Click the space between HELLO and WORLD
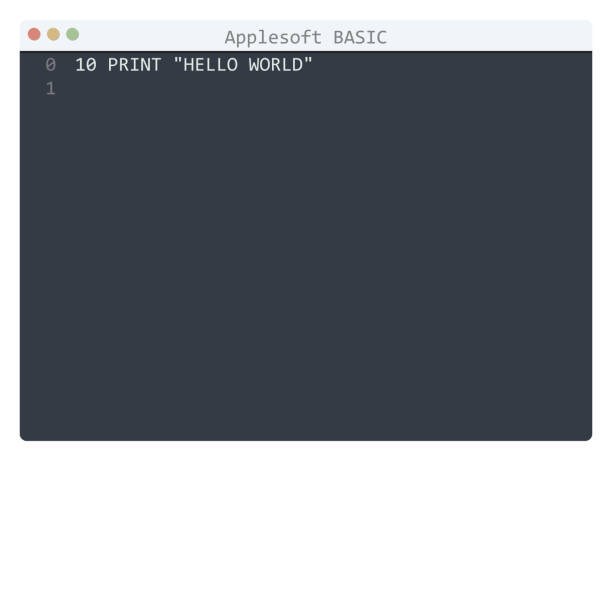612x612 pixels. (243, 65)
